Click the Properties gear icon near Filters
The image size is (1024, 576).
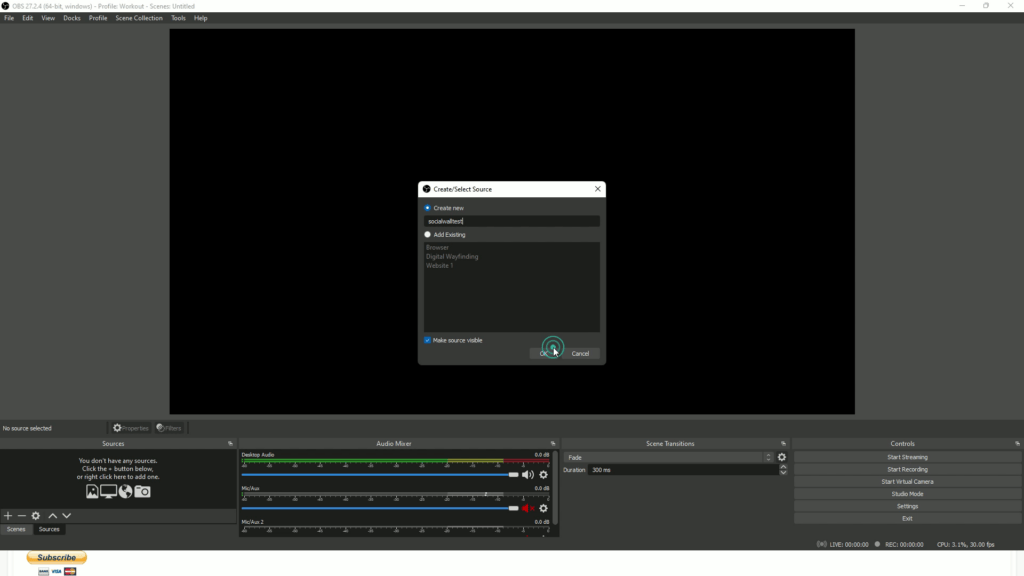click(117, 427)
